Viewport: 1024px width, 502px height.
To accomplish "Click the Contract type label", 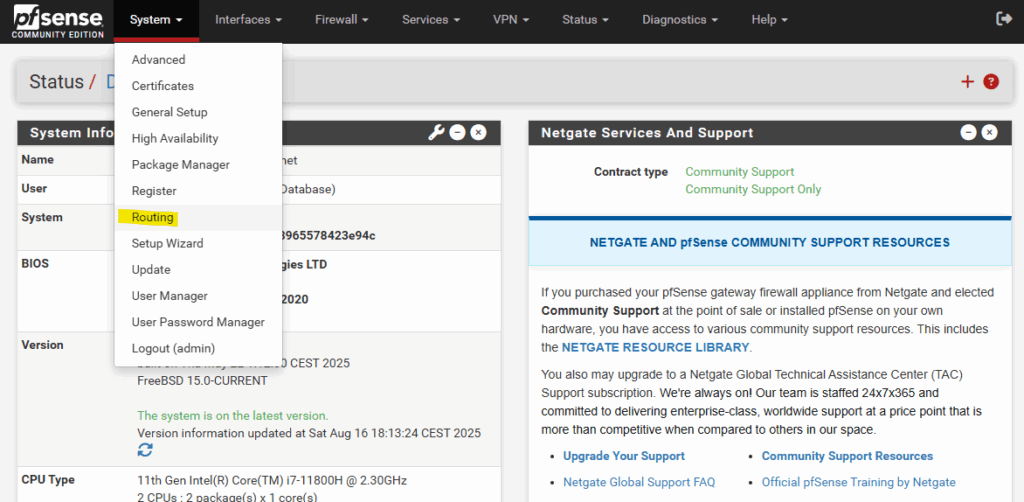I will coord(631,172).
